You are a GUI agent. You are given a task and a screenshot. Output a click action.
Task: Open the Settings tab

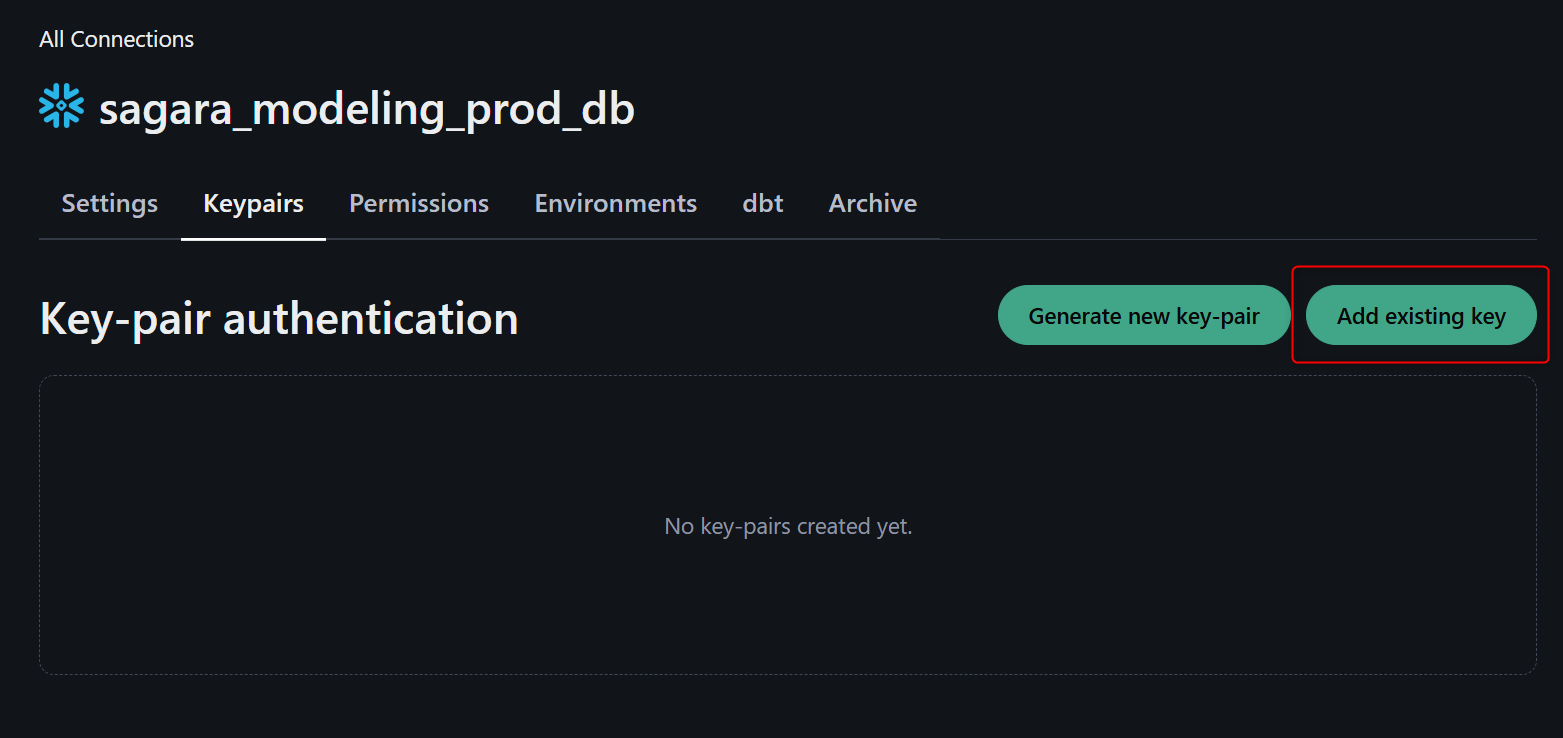(110, 203)
